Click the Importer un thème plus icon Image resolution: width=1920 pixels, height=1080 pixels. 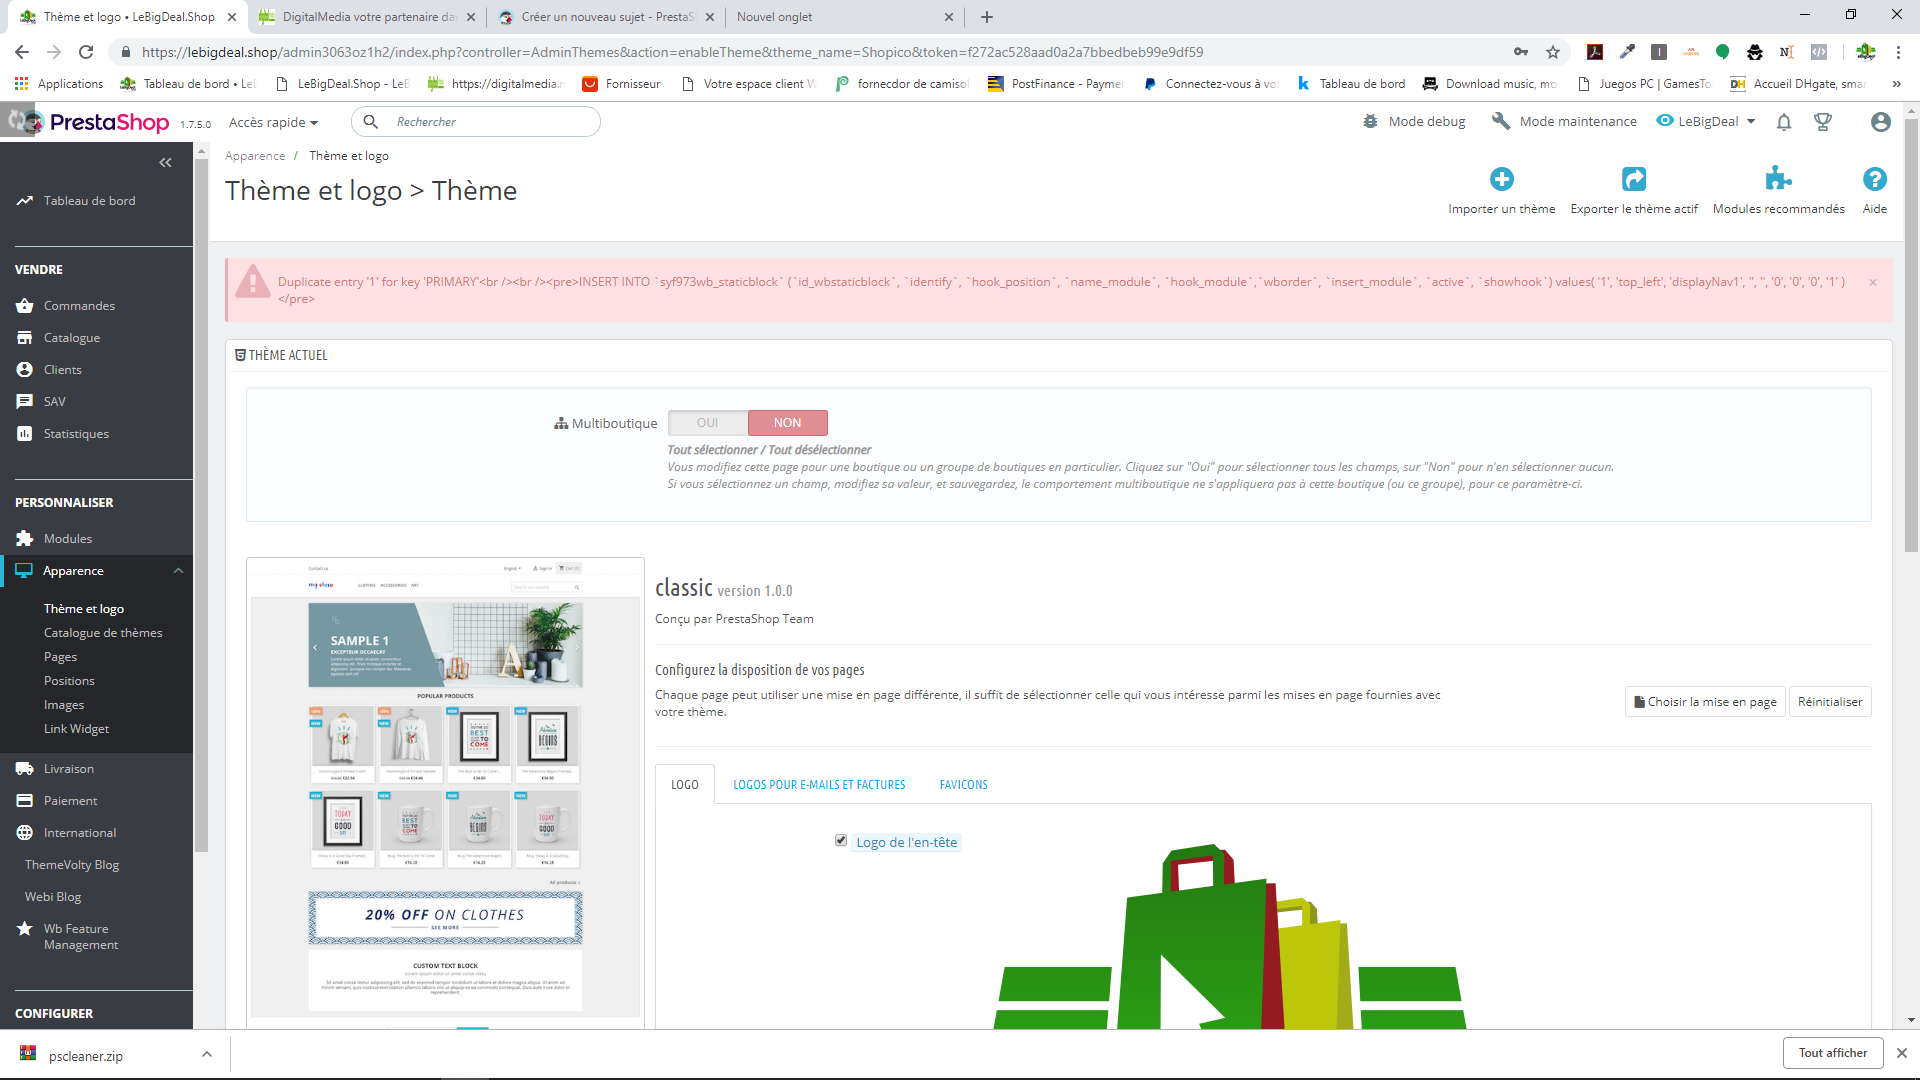(x=1501, y=179)
